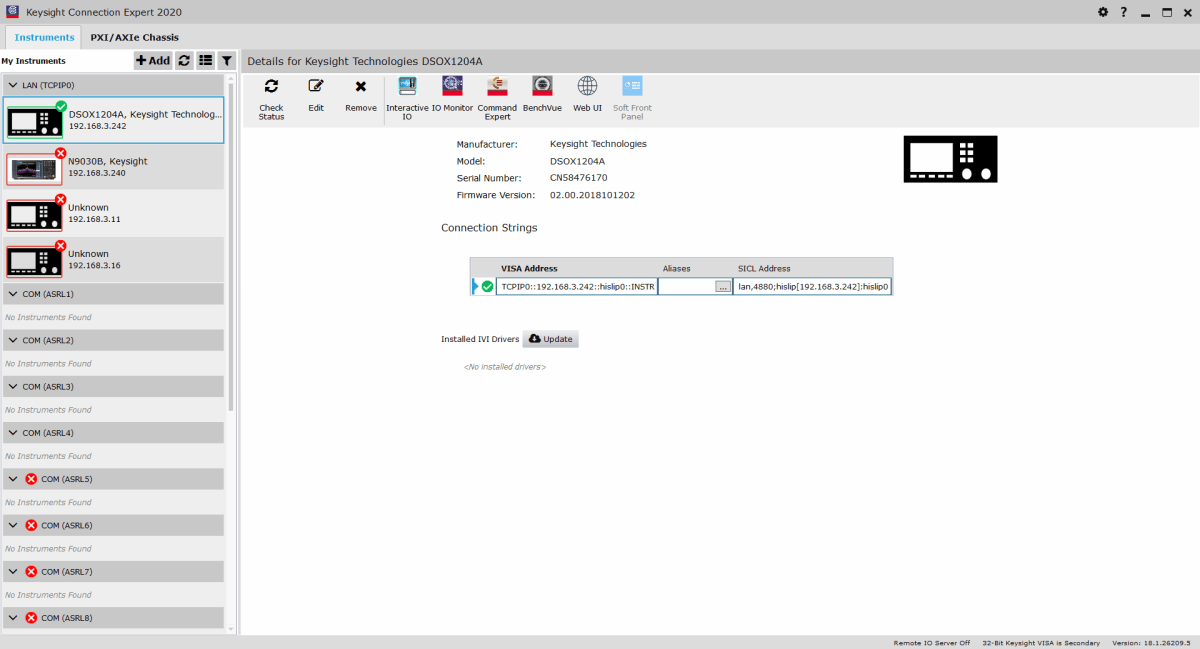The height and width of the screenshot is (649, 1200).
Task: Launch Interactive IO tool
Action: (x=407, y=85)
